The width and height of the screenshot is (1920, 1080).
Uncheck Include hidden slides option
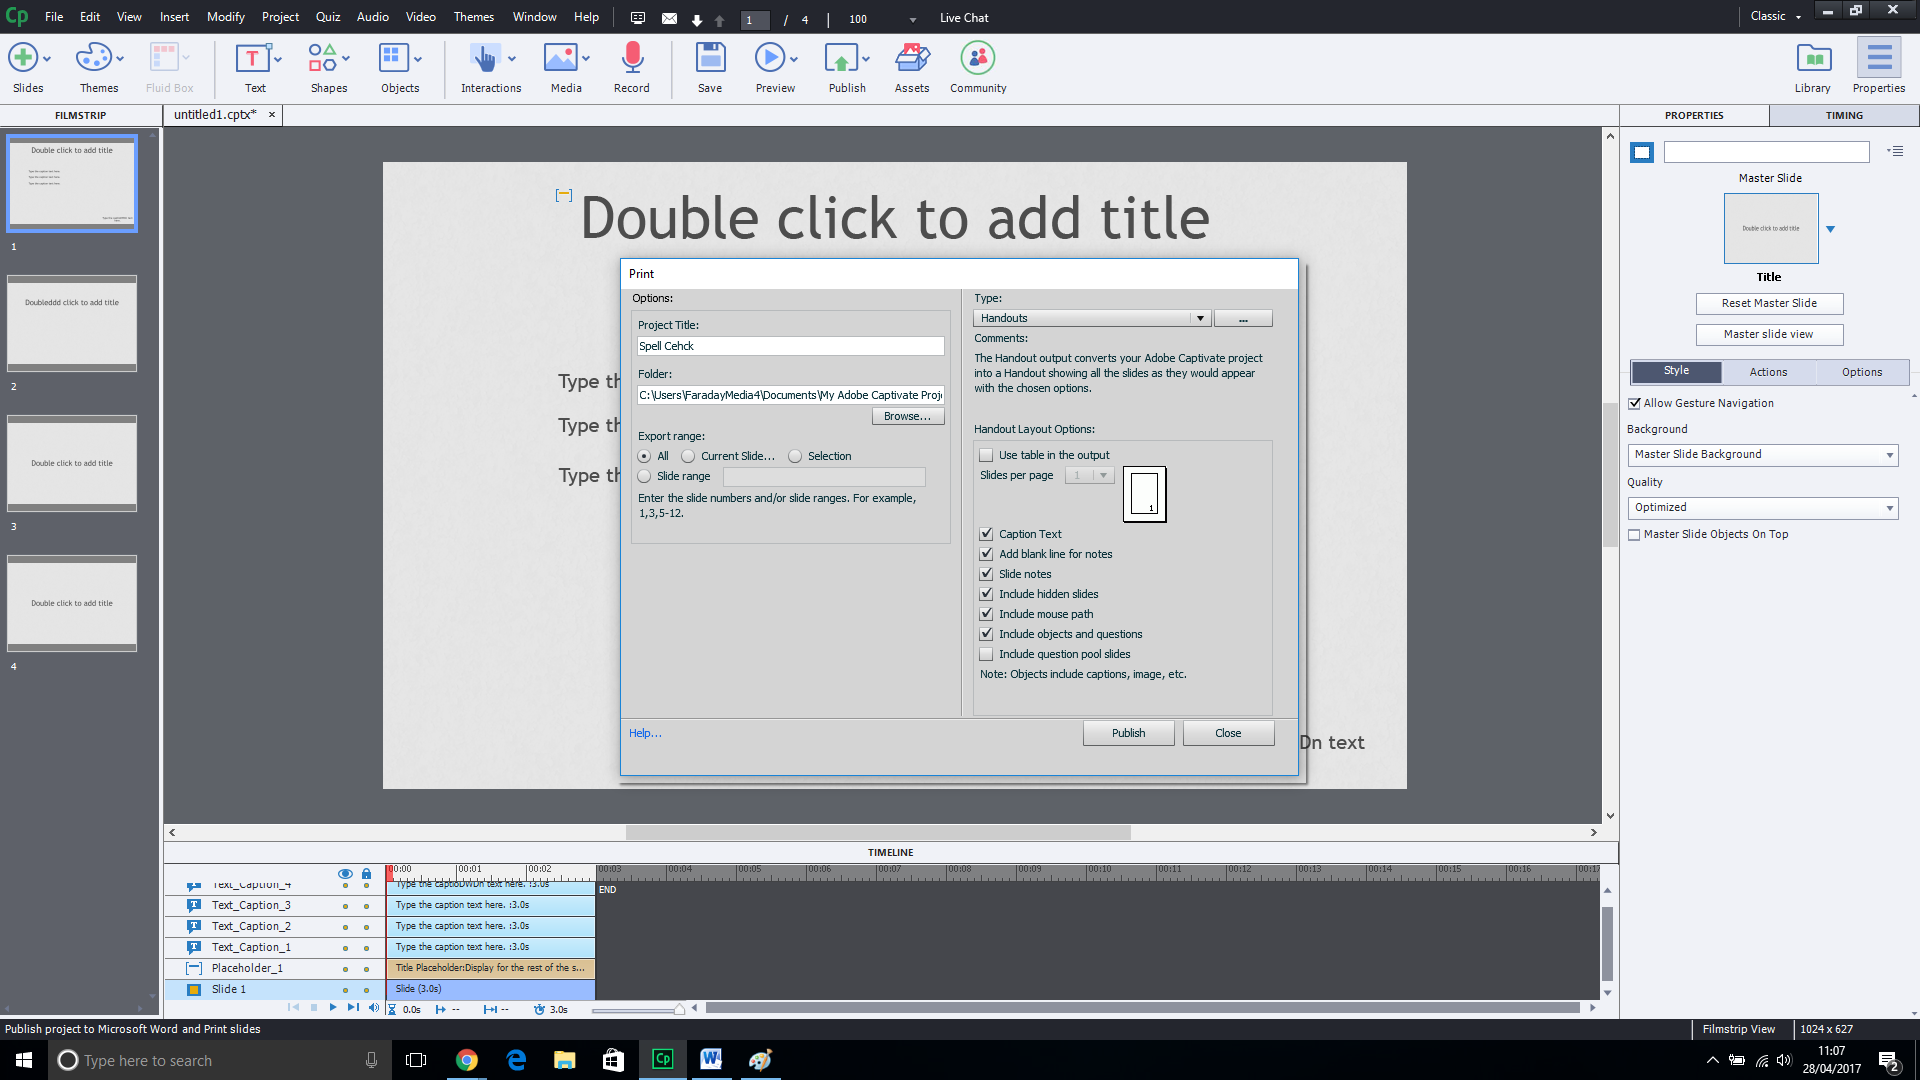pos(986,594)
